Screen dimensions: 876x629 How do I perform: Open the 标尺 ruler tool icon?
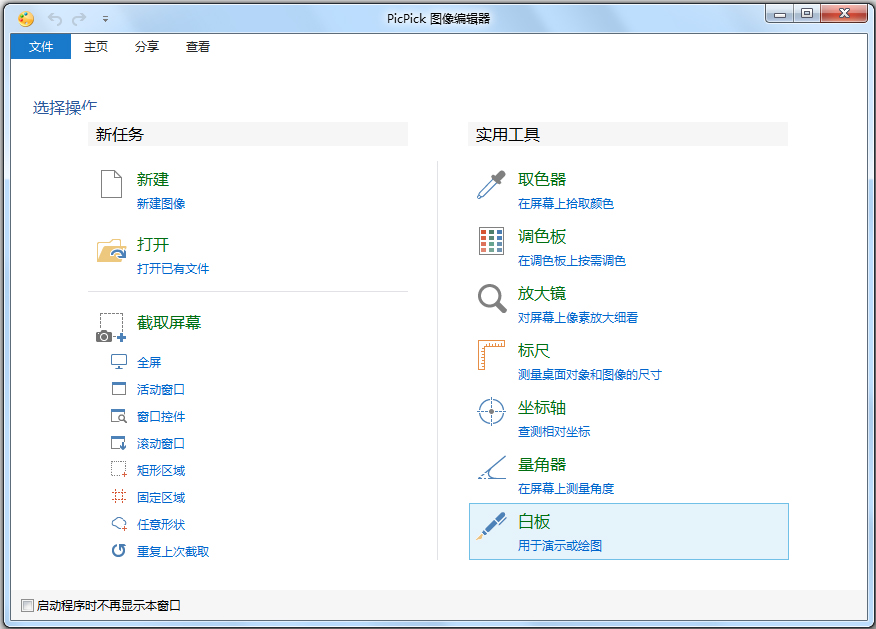point(491,355)
